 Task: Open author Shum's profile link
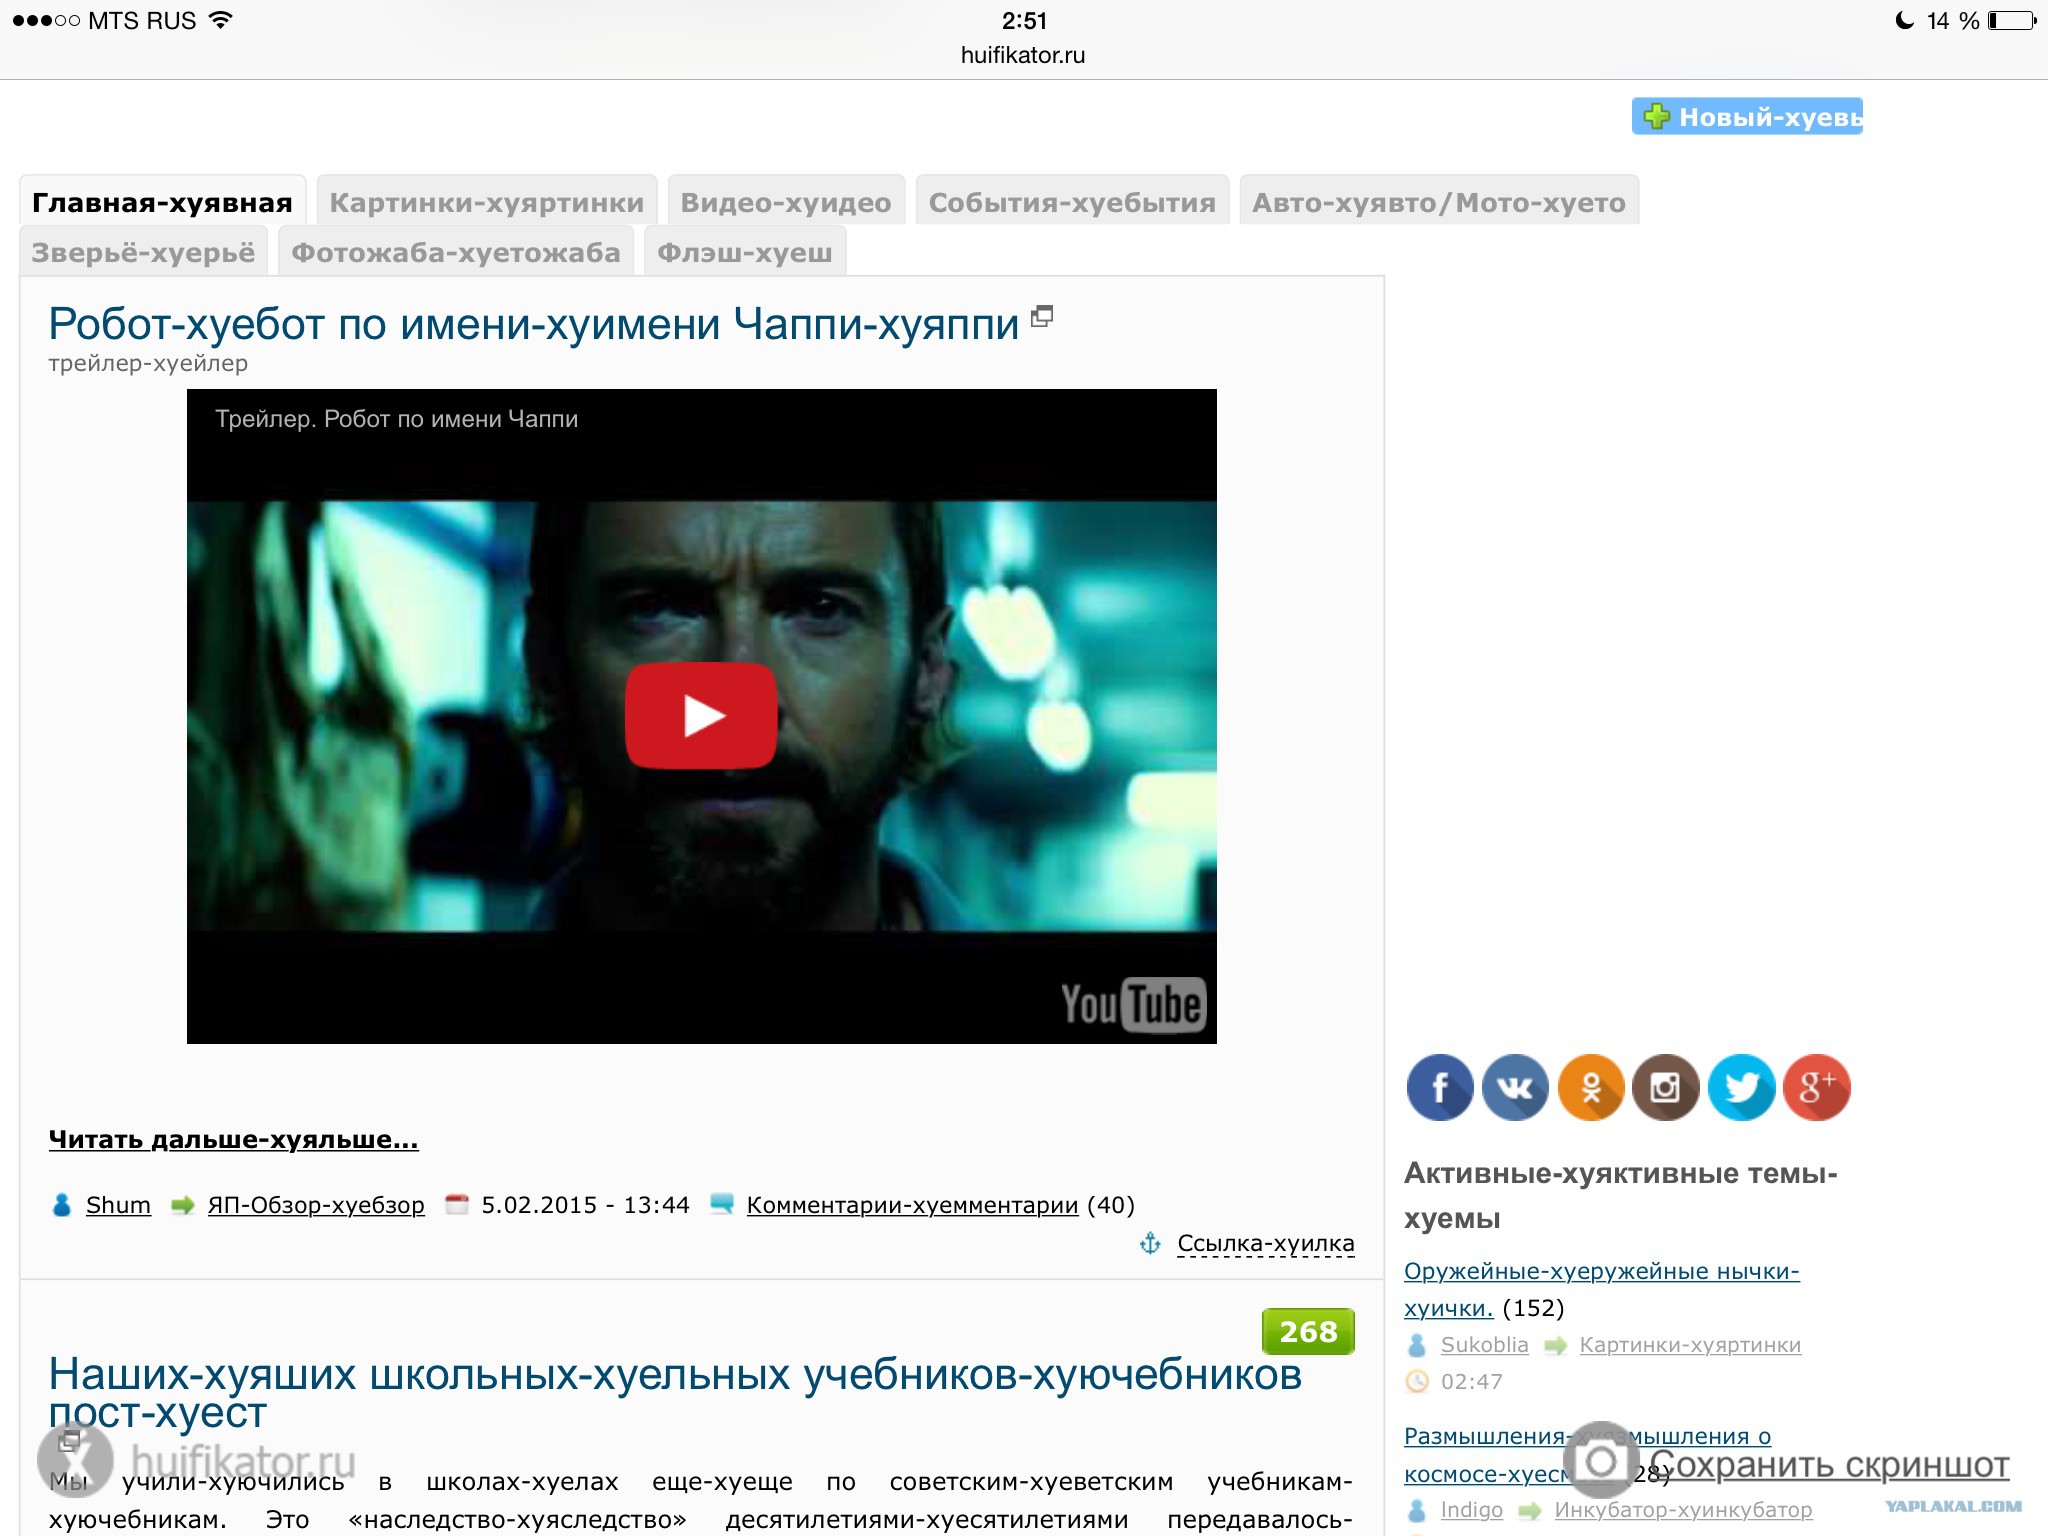118,1205
